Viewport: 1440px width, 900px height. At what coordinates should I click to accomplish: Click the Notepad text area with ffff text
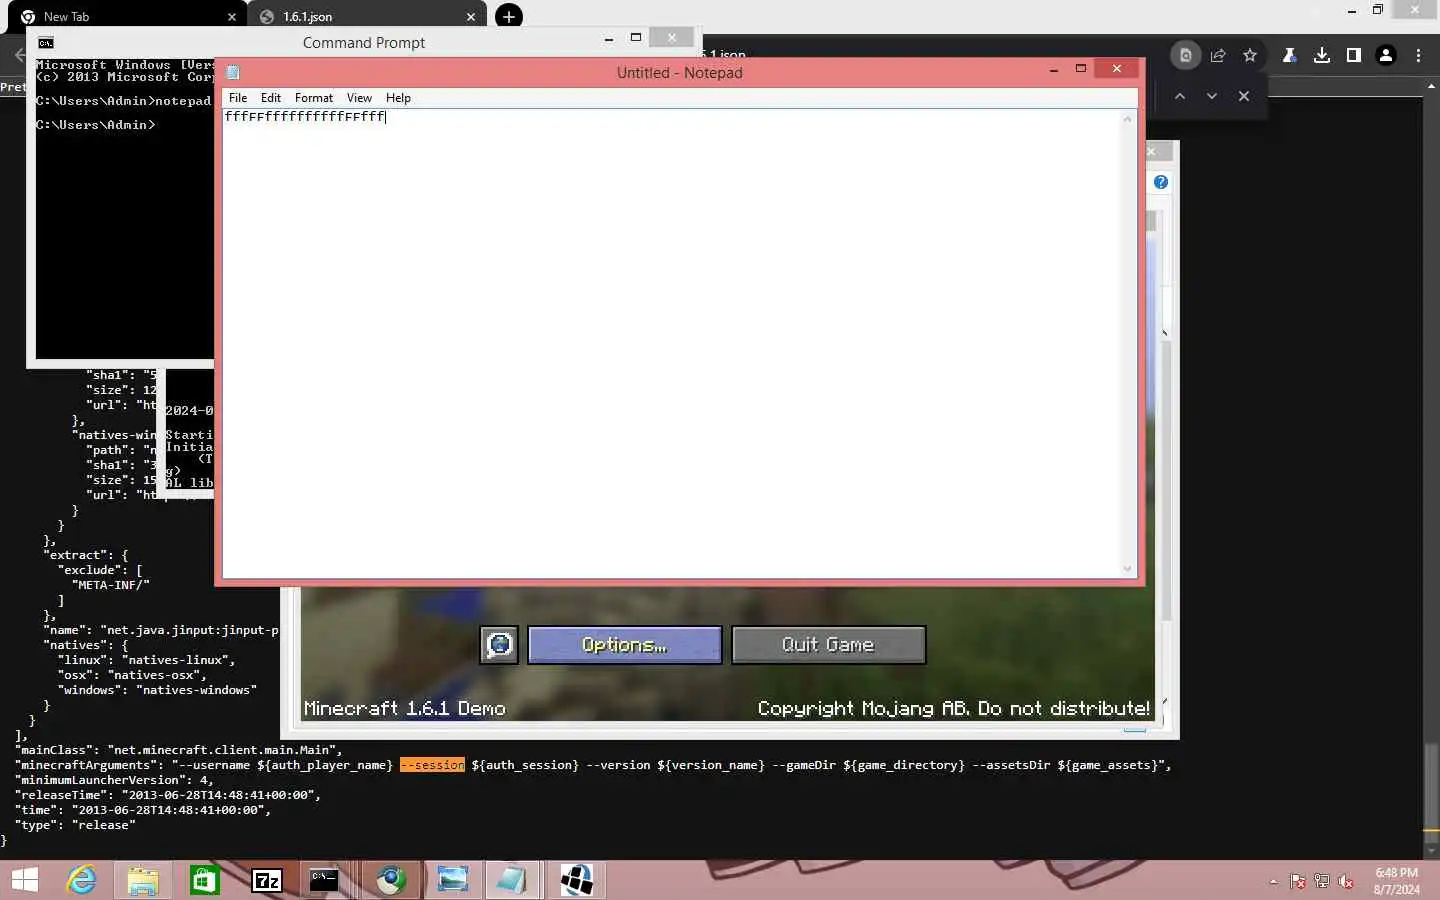(x=673, y=342)
